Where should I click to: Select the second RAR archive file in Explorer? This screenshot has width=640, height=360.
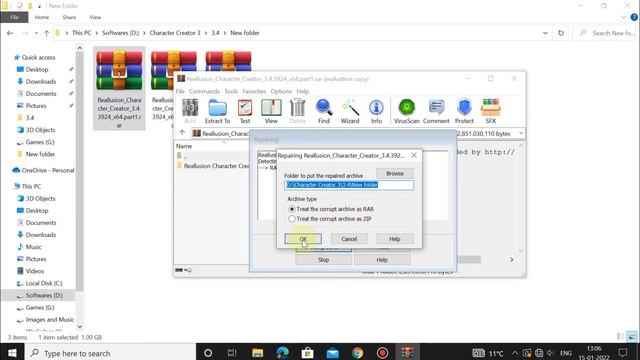pyautogui.click(x=163, y=87)
